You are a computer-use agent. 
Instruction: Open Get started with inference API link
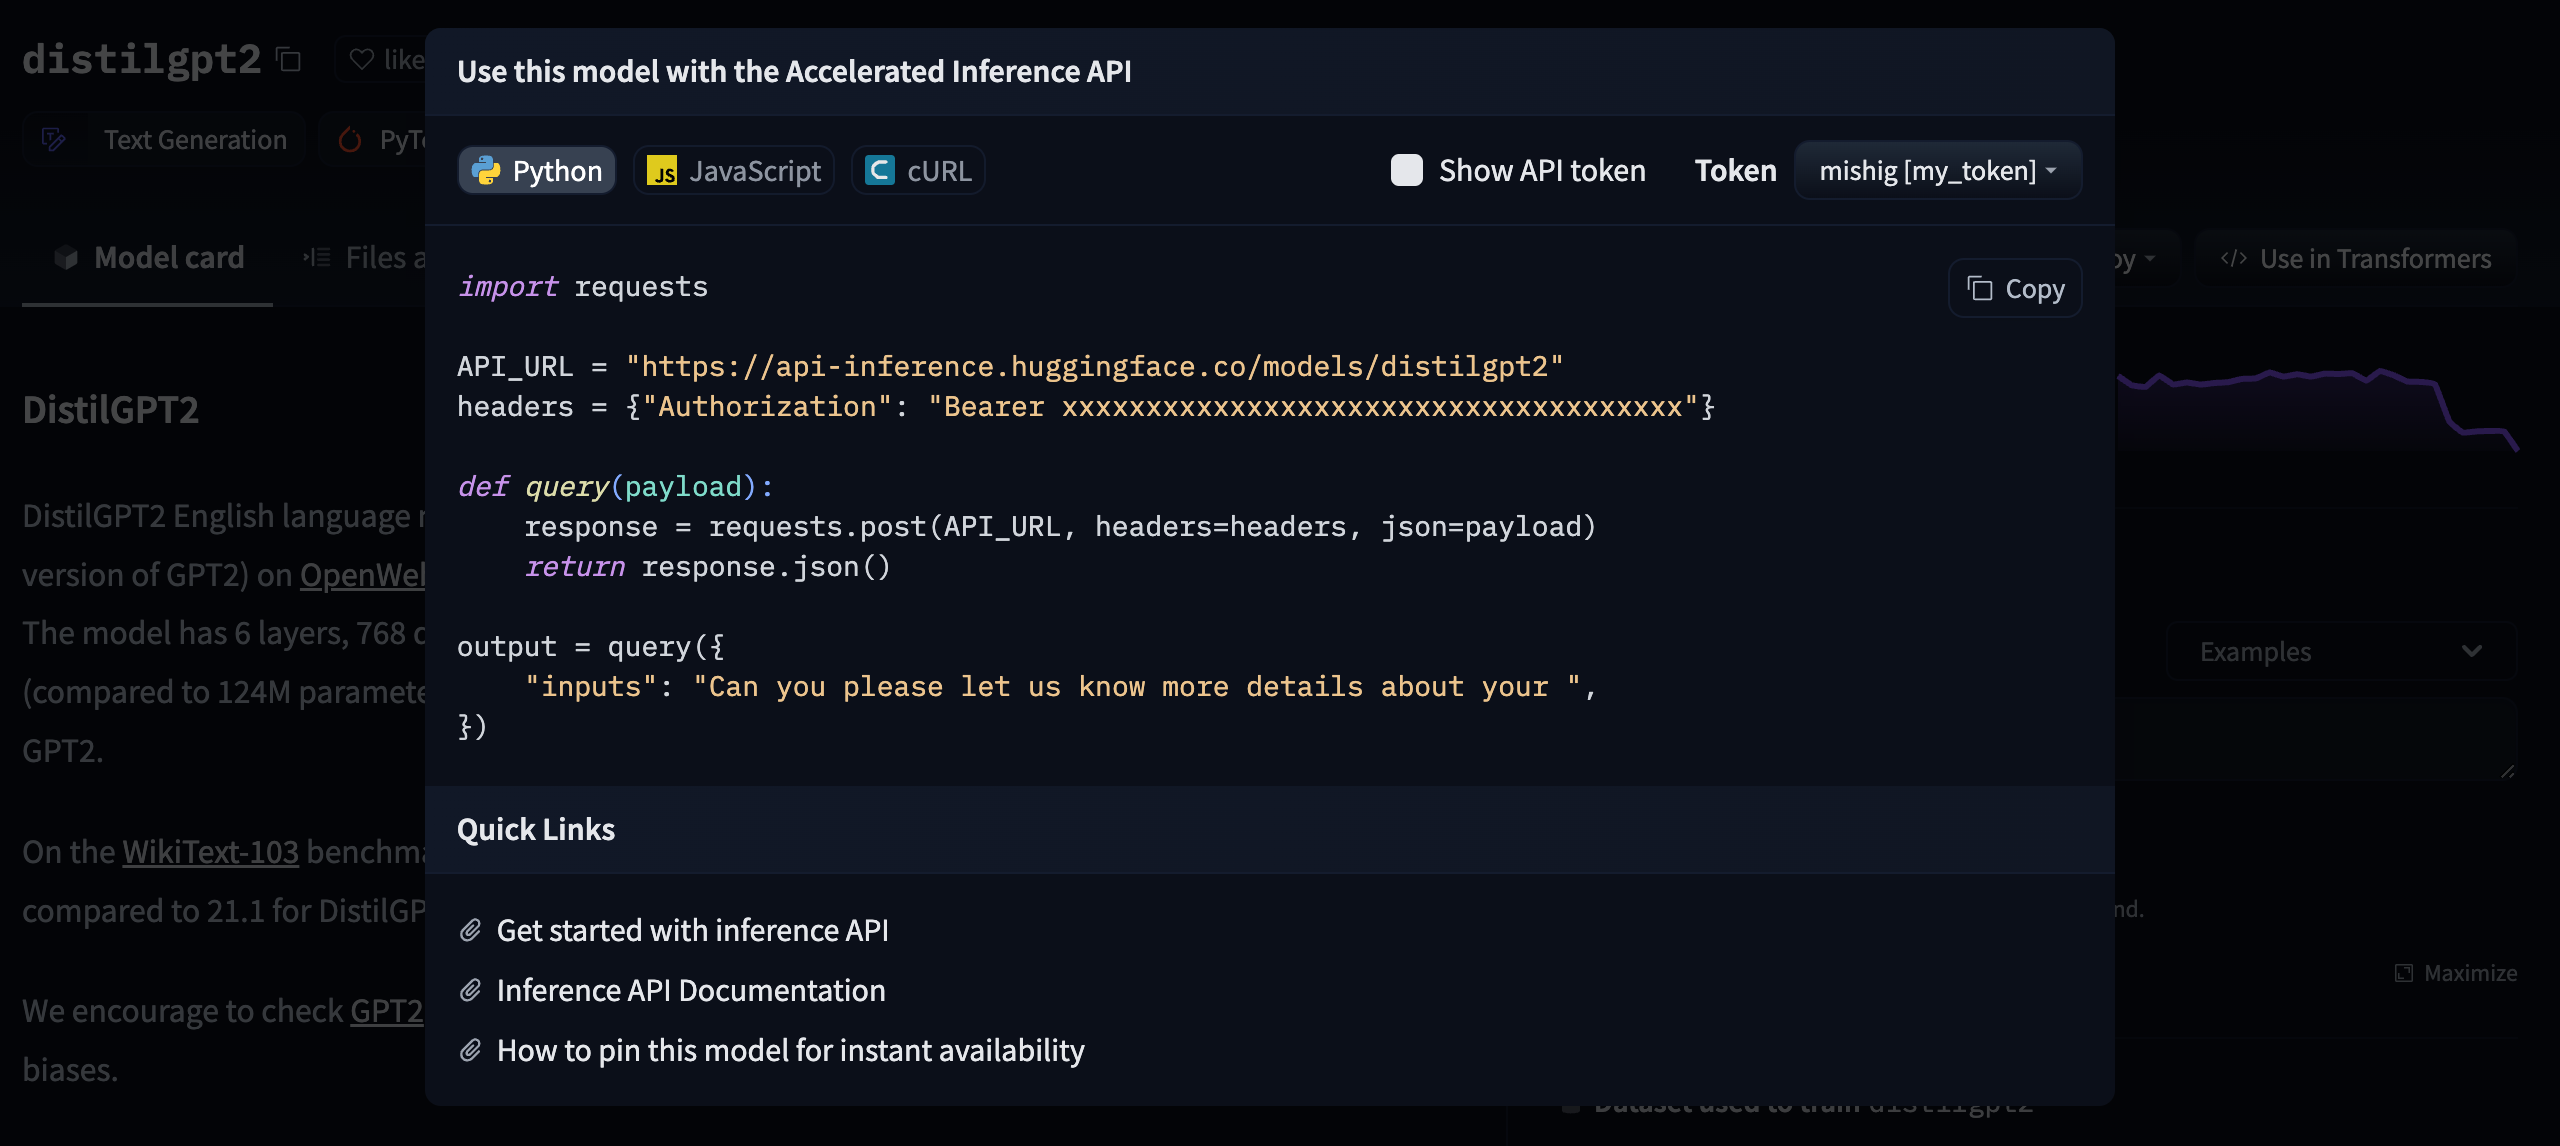point(691,929)
